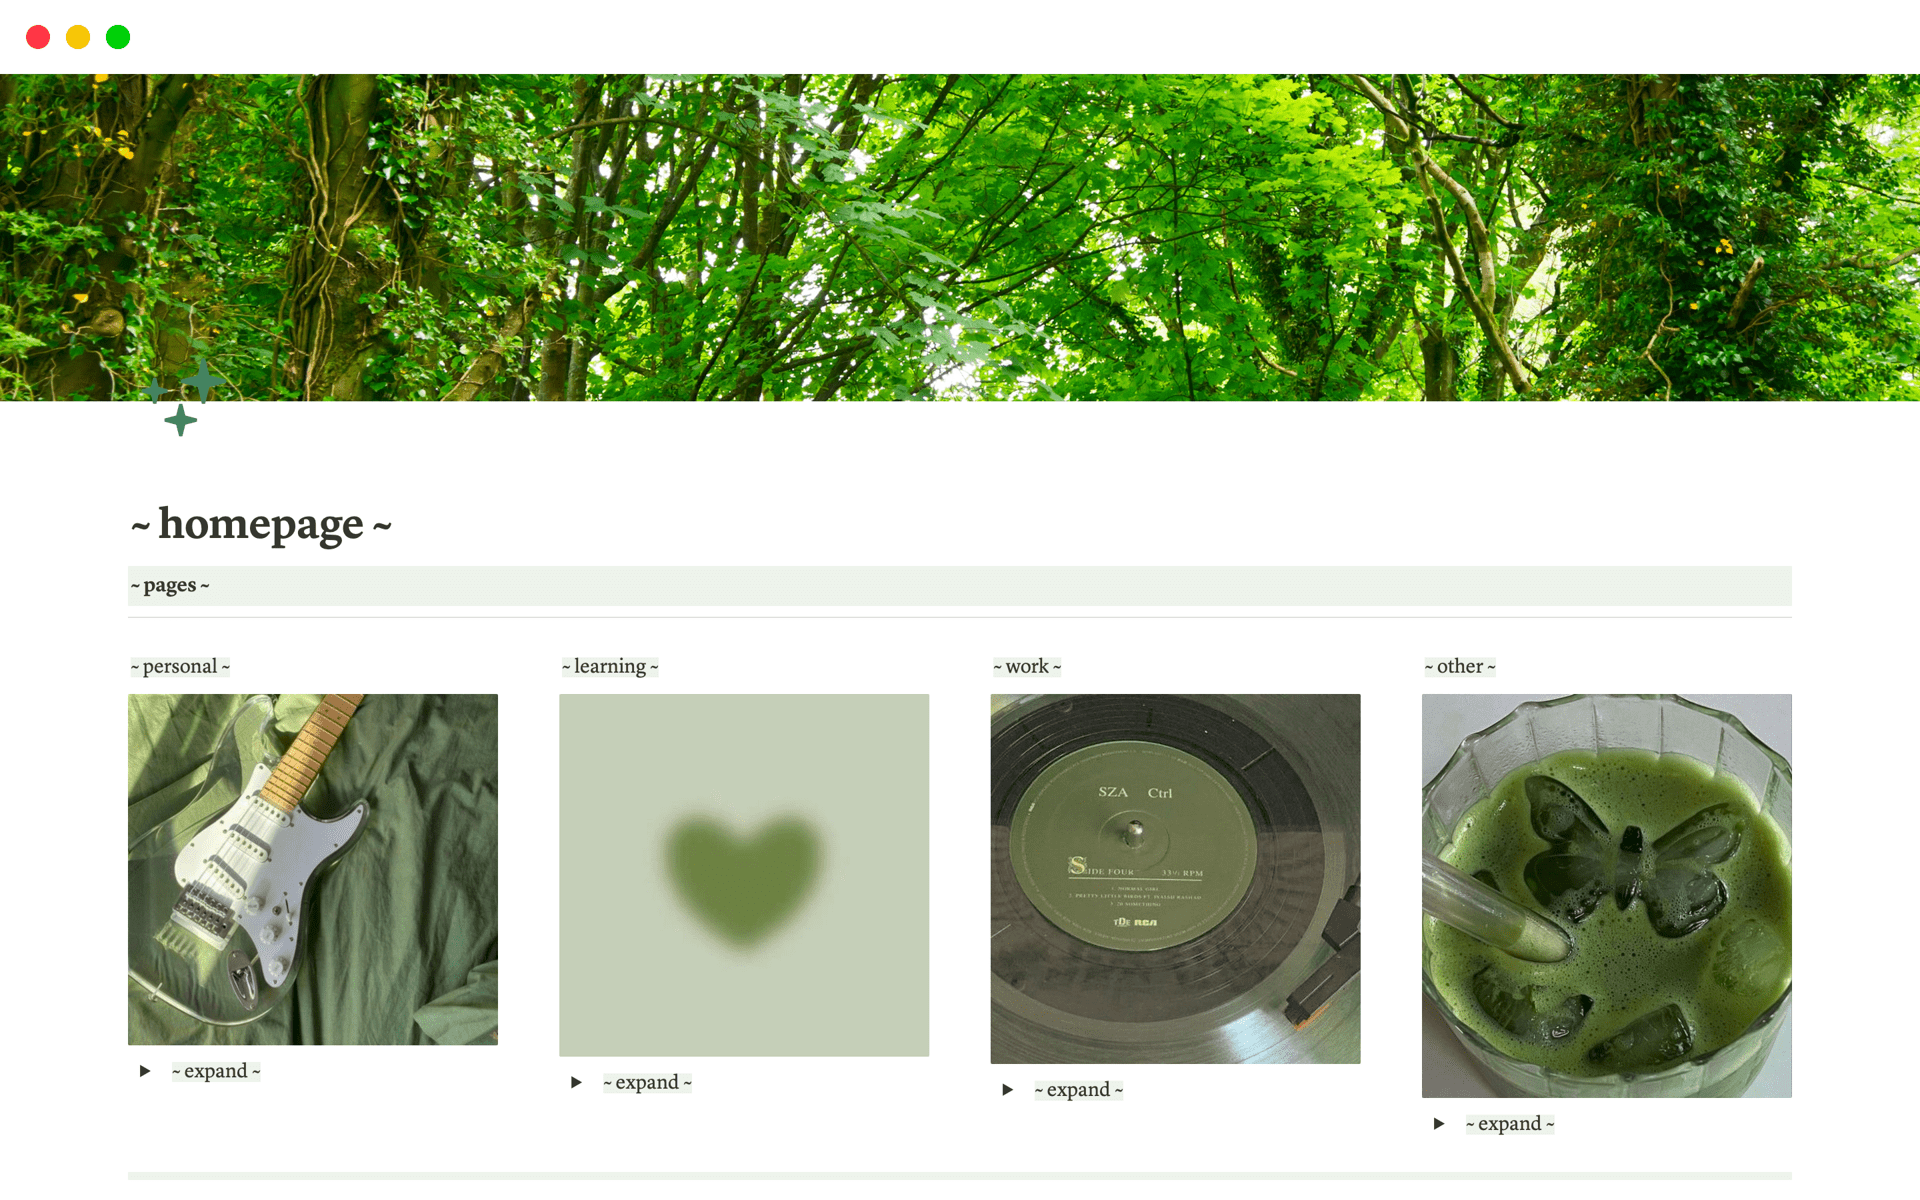Click the ~ work ~ column label

pyautogui.click(x=1027, y=666)
